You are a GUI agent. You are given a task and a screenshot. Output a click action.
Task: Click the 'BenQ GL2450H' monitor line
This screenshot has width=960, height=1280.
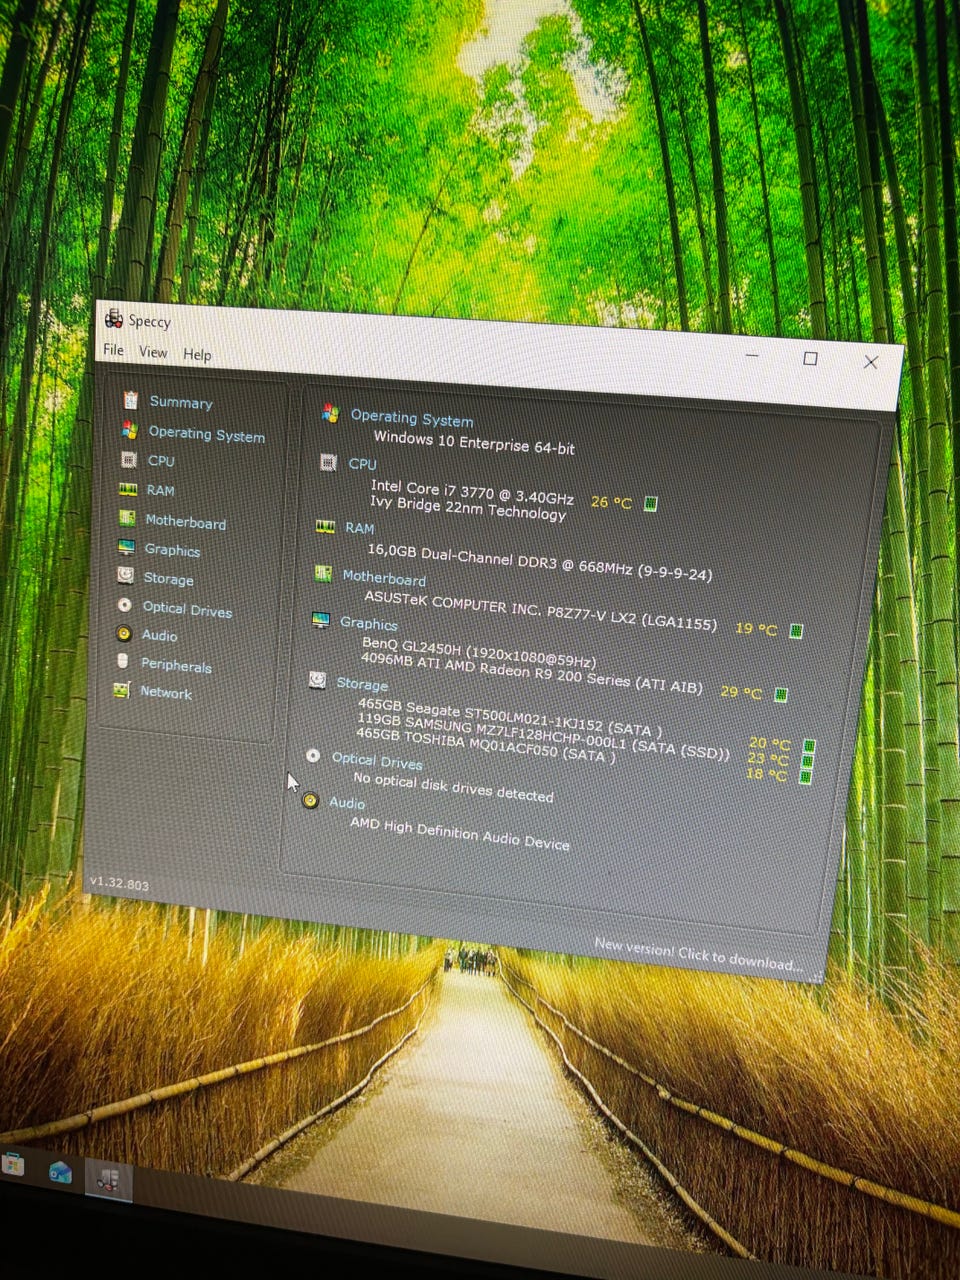[479, 652]
